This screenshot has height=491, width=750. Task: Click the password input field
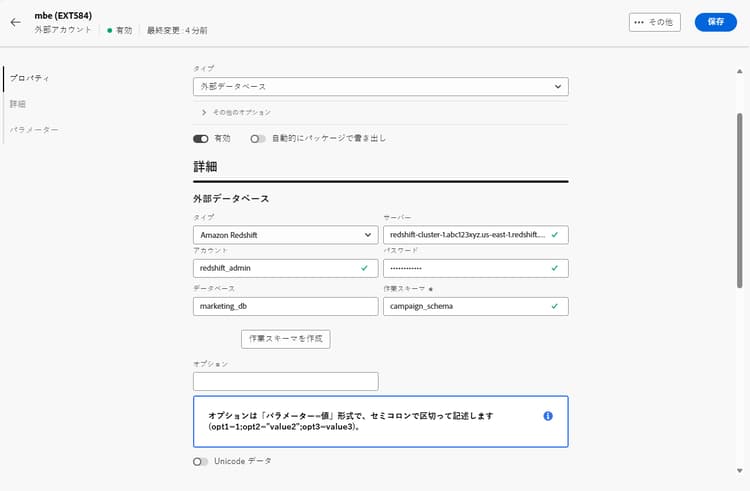tap(475, 268)
